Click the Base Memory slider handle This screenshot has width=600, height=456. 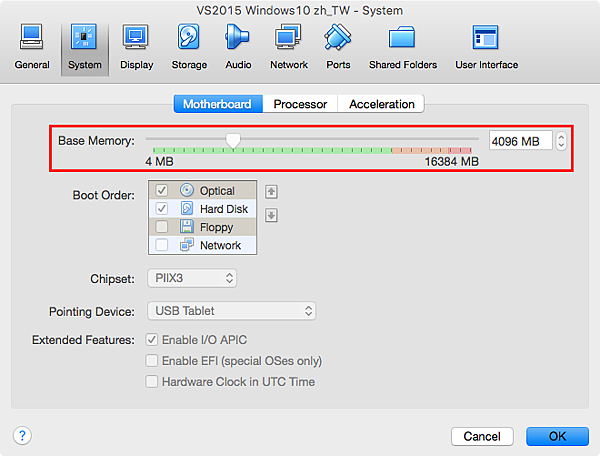click(233, 141)
